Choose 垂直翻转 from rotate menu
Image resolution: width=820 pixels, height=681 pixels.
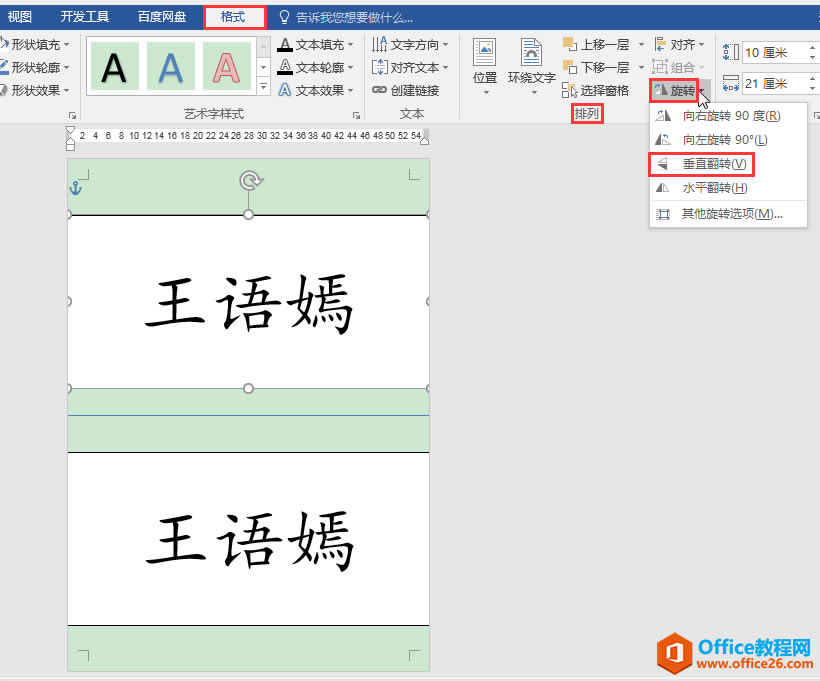tap(728, 164)
